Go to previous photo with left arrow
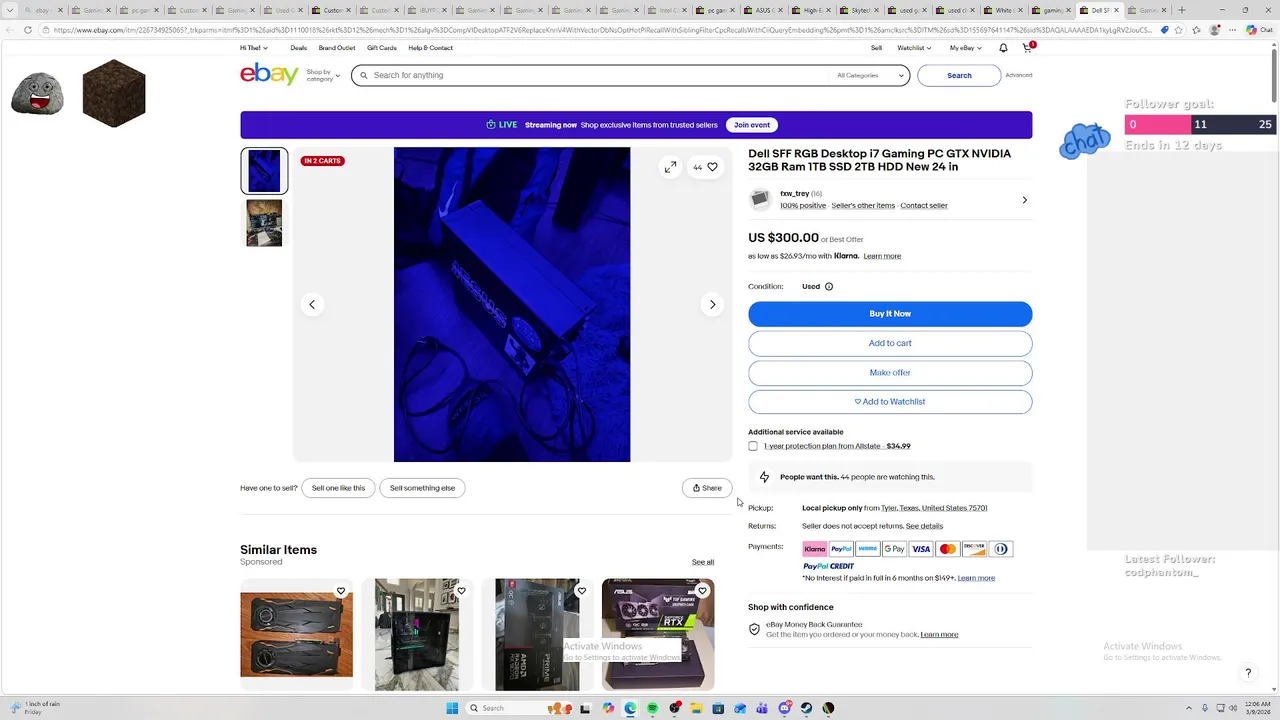Viewport: 1280px width, 720px height. 312,304
